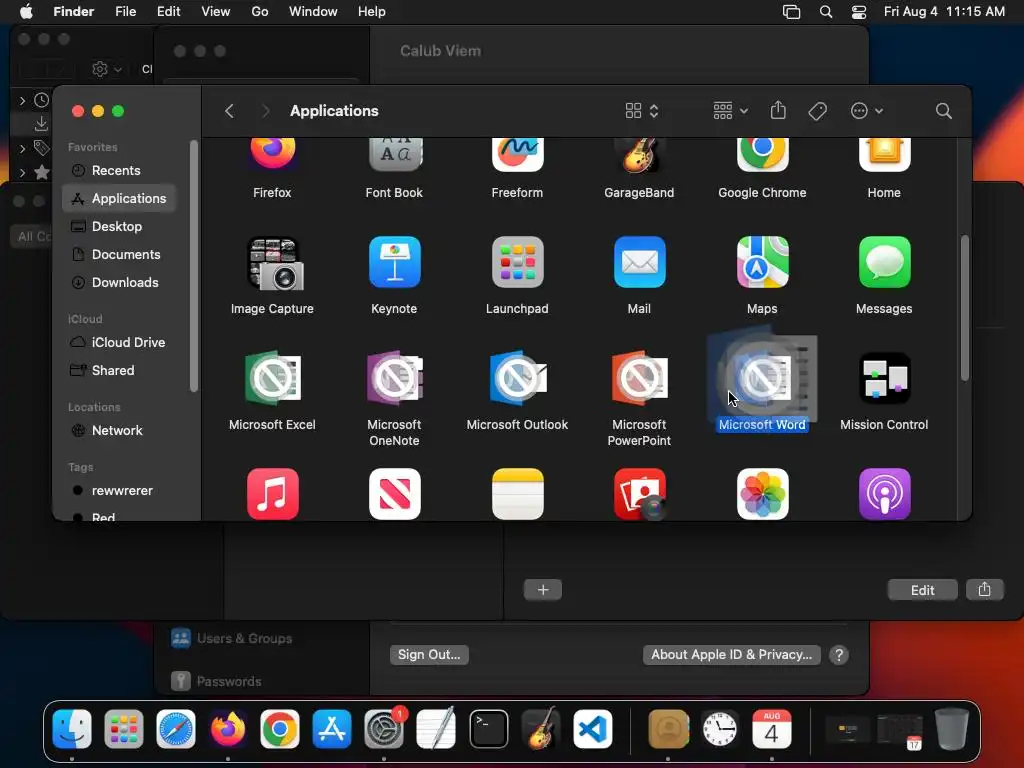Open Firefox in the Applications folder

pos(272,155)
